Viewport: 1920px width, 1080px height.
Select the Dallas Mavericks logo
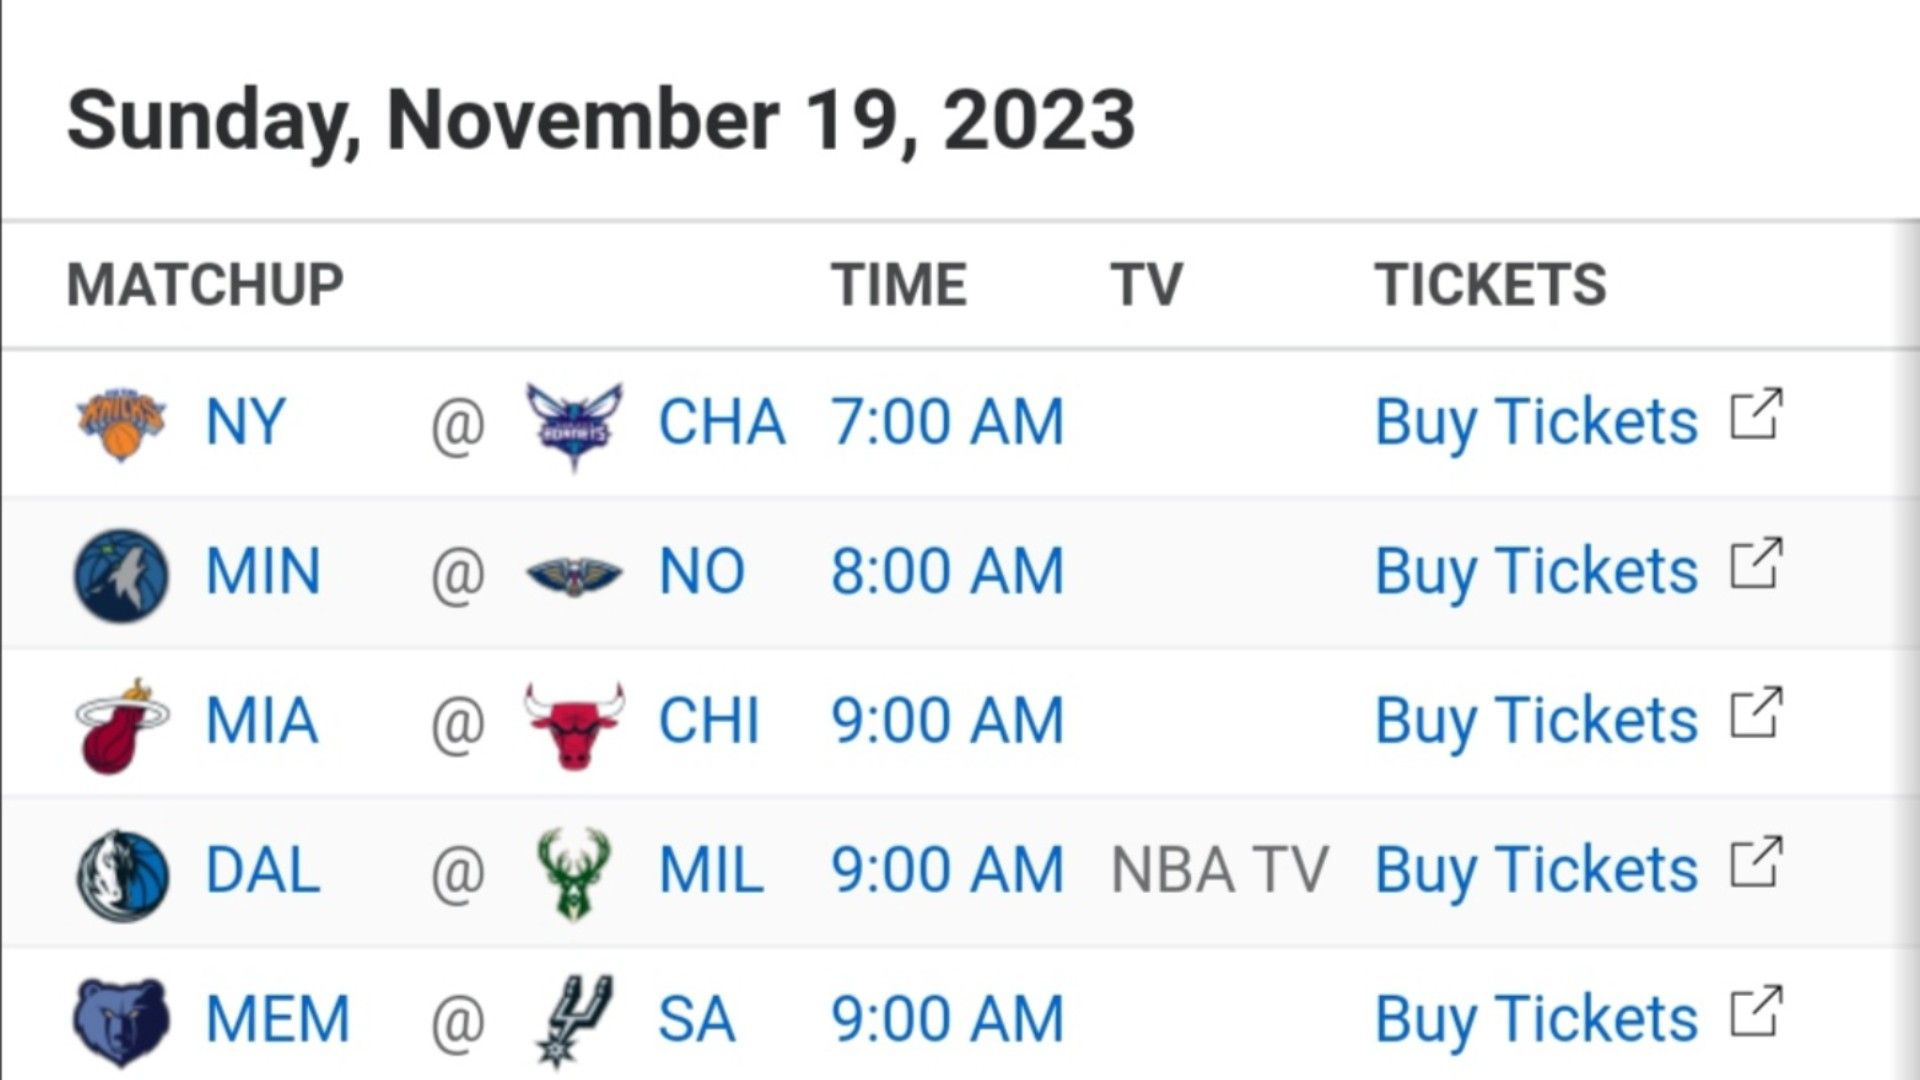point(122,873)
